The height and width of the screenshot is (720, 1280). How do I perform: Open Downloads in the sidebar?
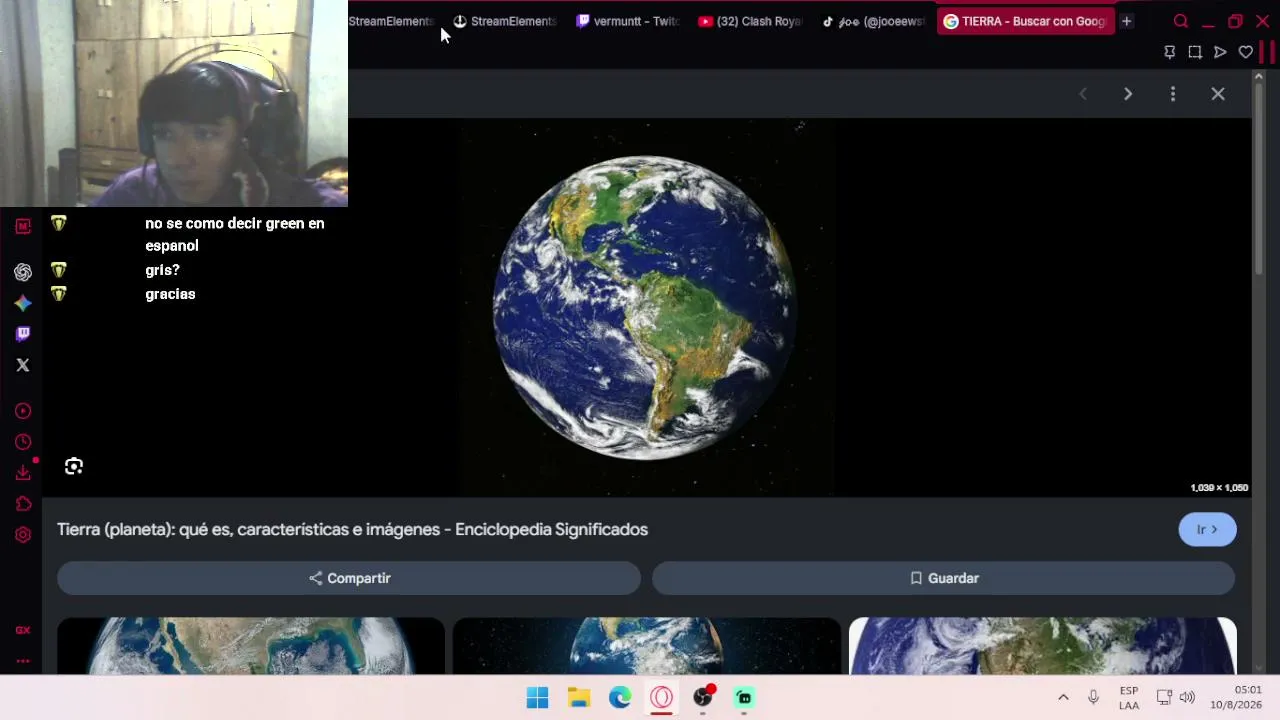tap(23, 473)
